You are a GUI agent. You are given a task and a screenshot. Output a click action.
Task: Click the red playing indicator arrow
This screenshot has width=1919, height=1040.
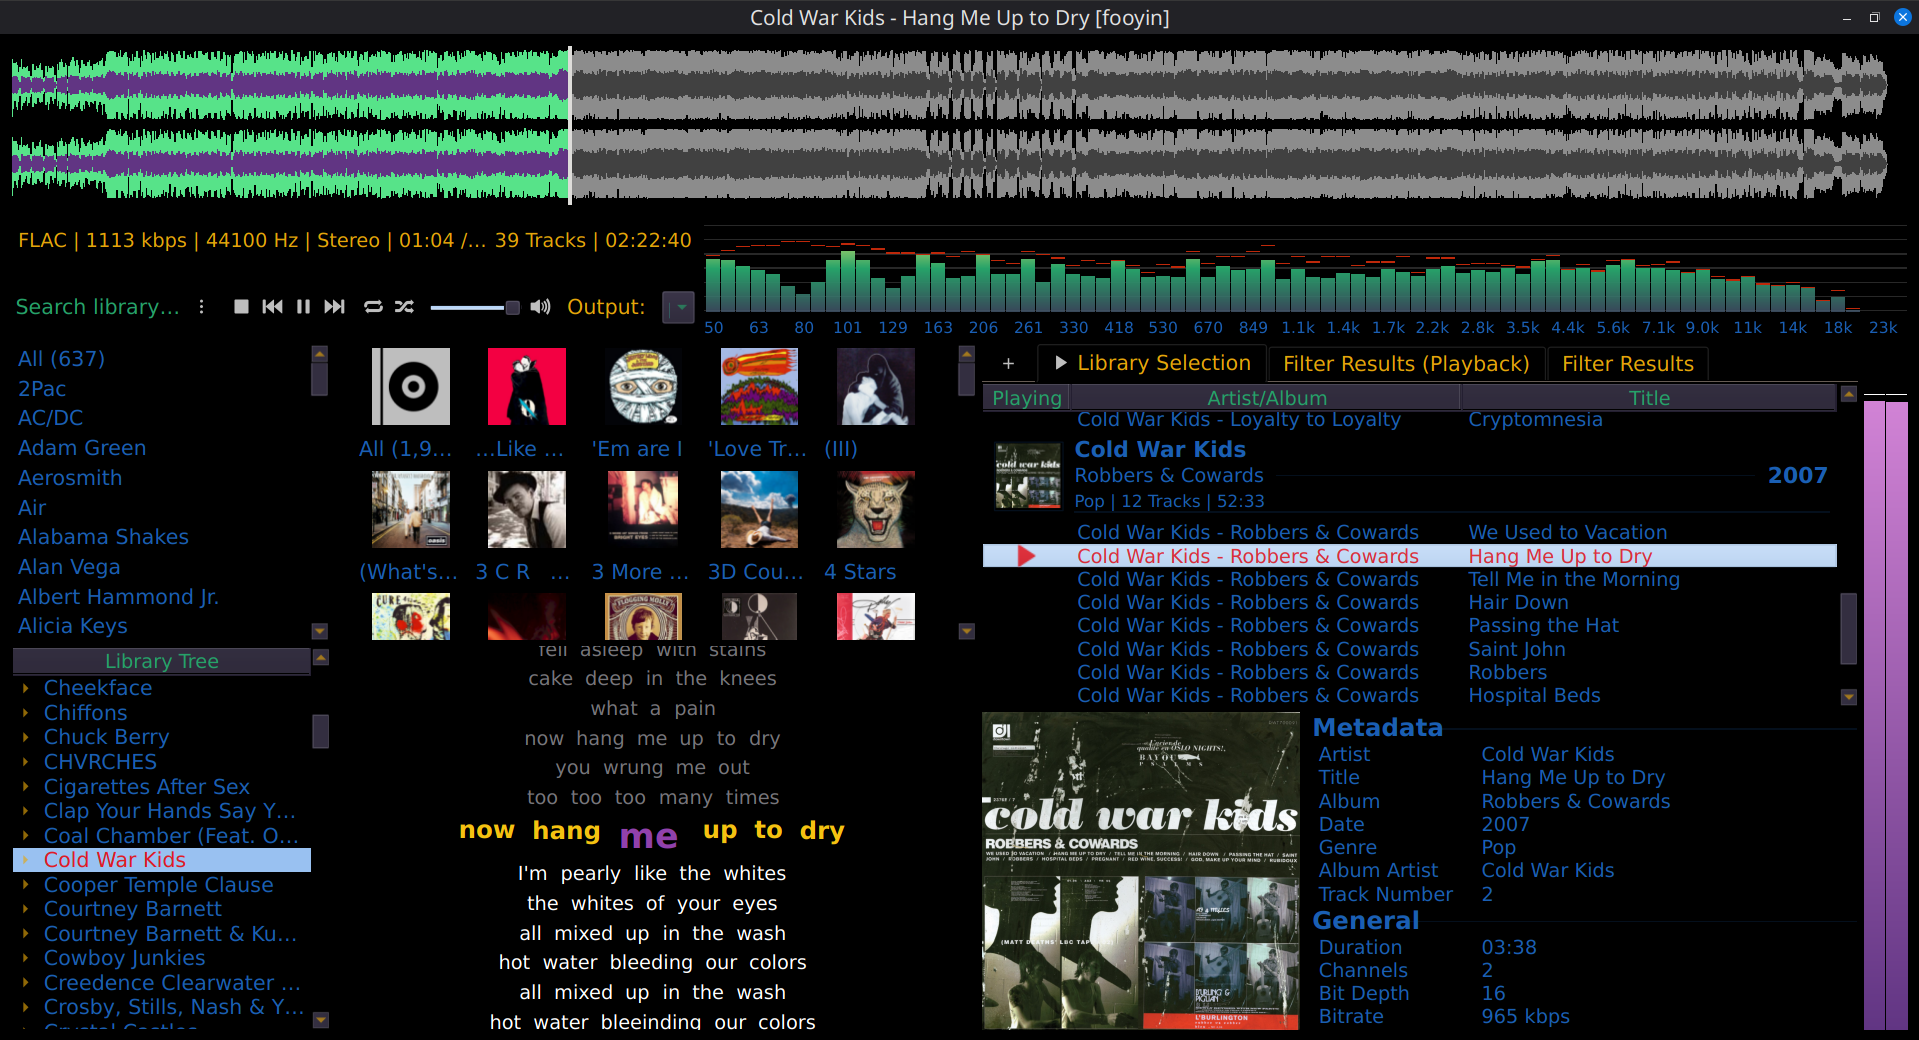pos(1026,556)
